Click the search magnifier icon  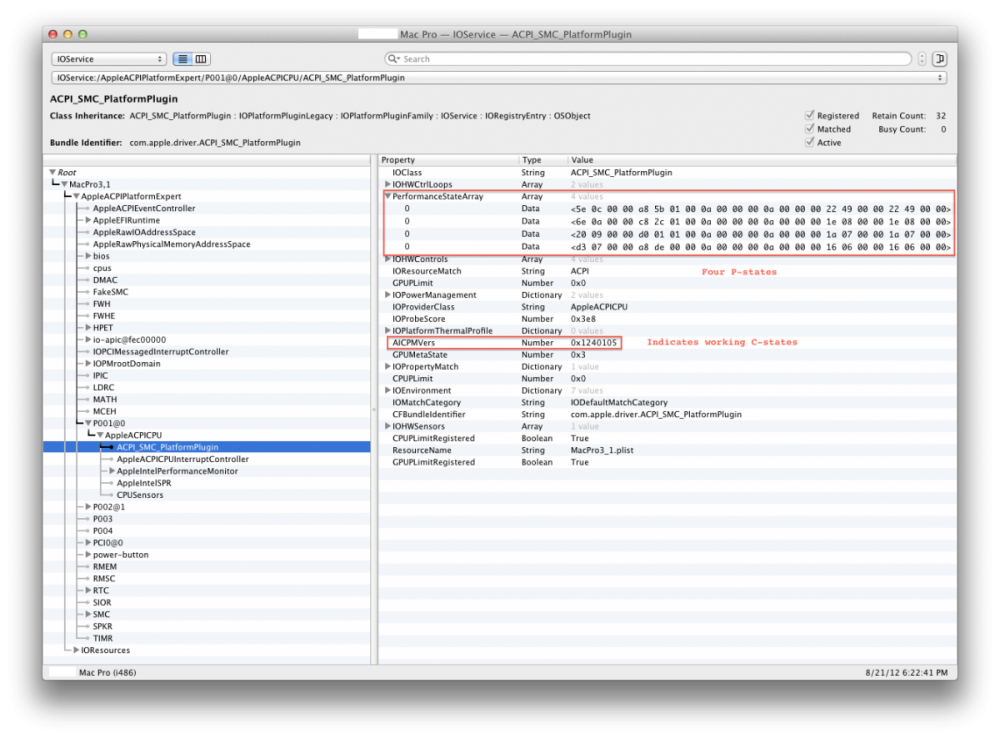[393, 59]
